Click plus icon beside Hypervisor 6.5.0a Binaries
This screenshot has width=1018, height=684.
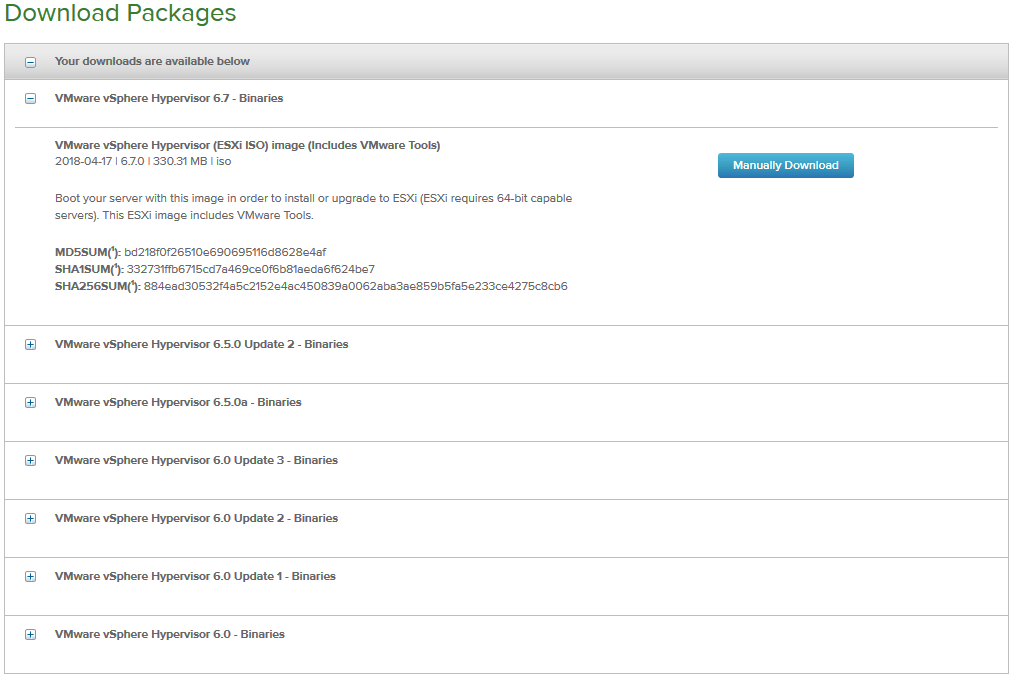pos(30,403)
